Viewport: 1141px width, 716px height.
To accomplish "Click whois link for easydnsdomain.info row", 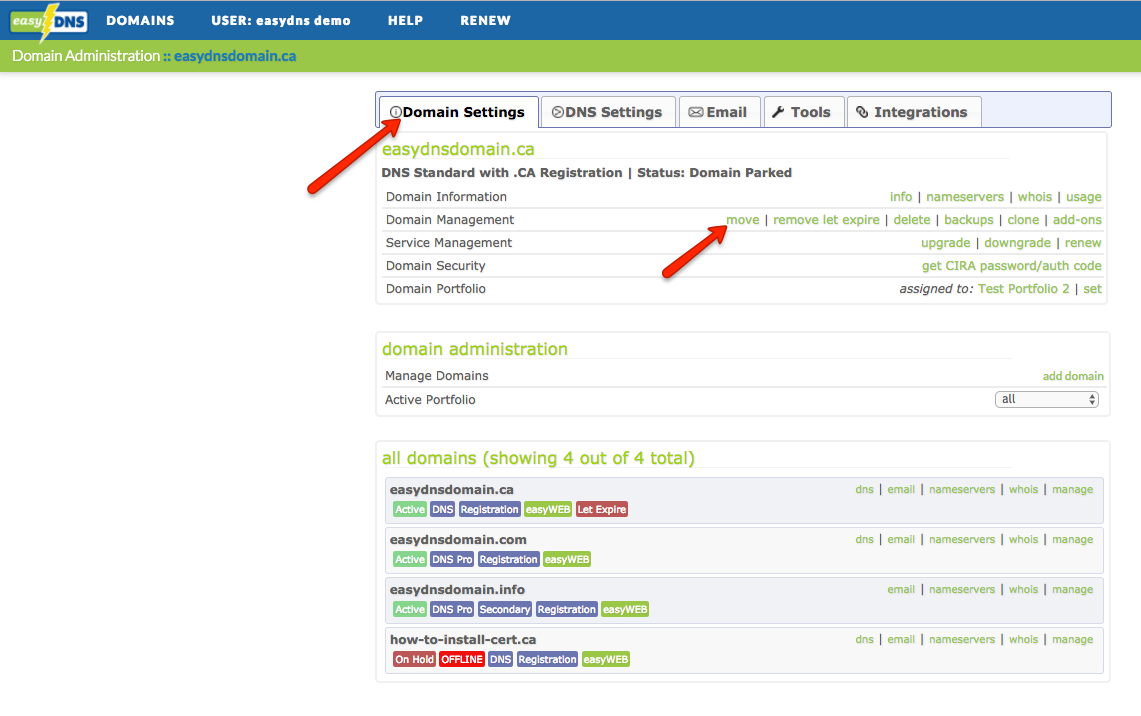I will (x=1024, y=589).
